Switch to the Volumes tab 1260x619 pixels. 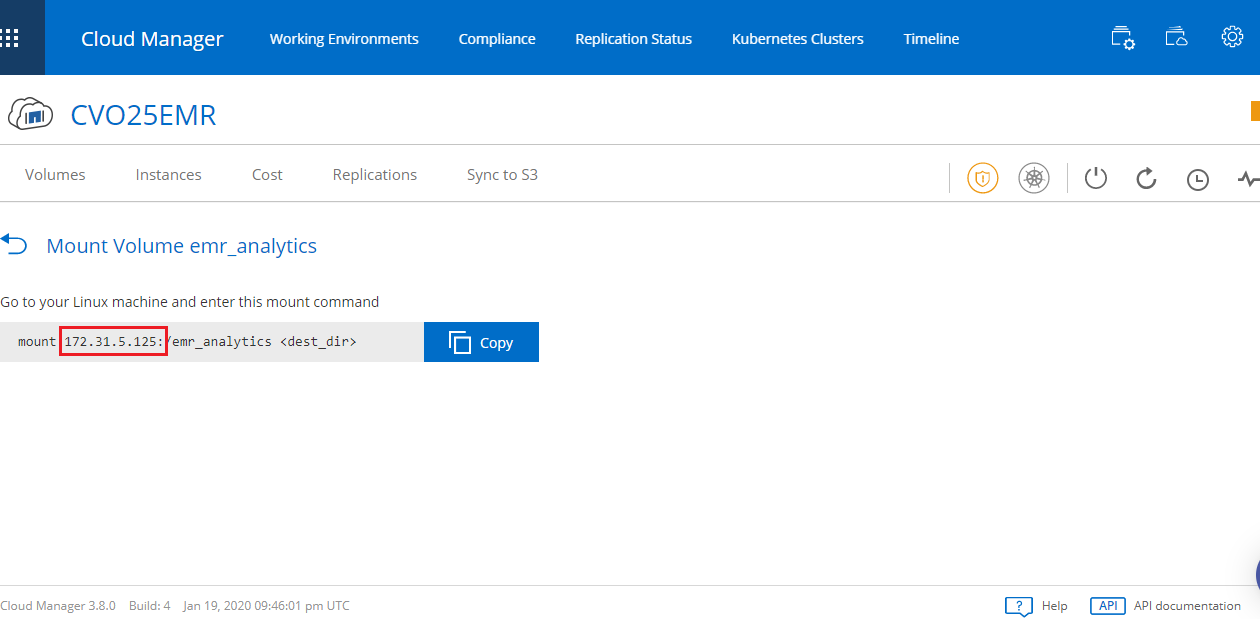pyautogui.click(x=55, y=175)
